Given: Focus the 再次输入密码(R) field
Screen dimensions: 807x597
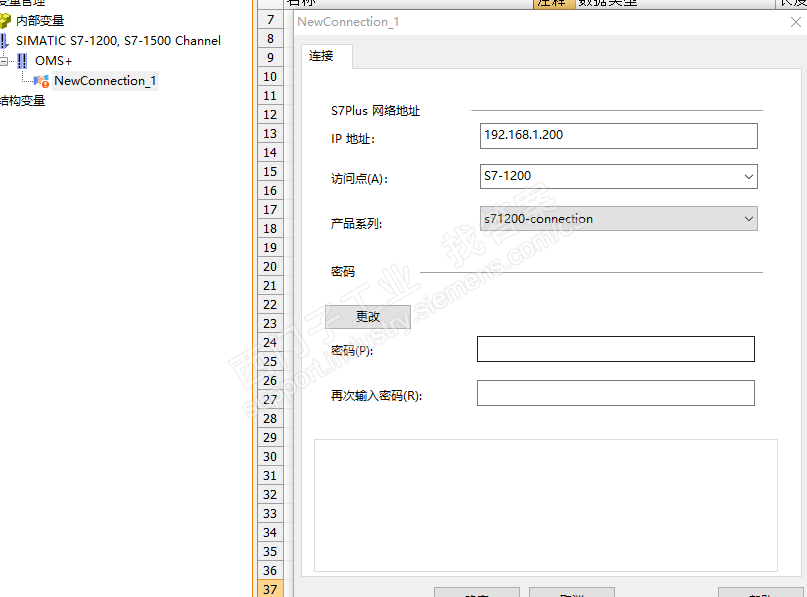Looking at the screenshot, I should pyautogui.click(x=616, y=393).
